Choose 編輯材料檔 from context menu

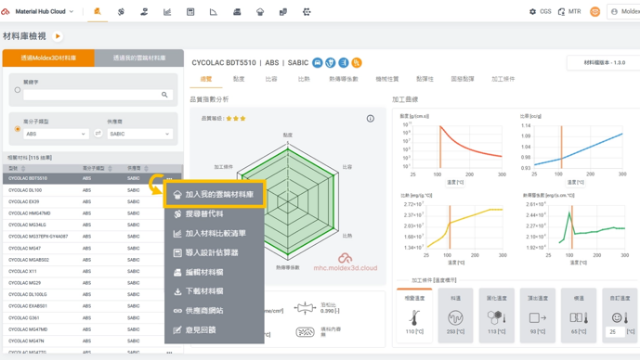click(215, 272)
